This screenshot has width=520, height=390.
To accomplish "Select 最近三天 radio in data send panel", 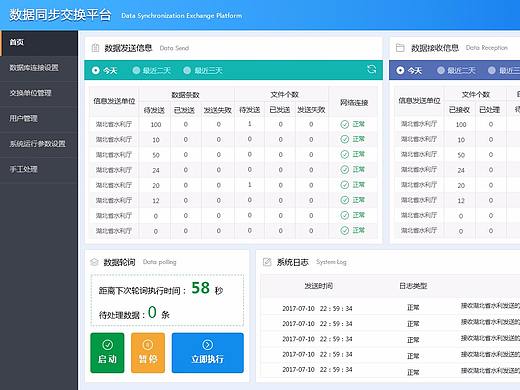I will coord(187,70).
